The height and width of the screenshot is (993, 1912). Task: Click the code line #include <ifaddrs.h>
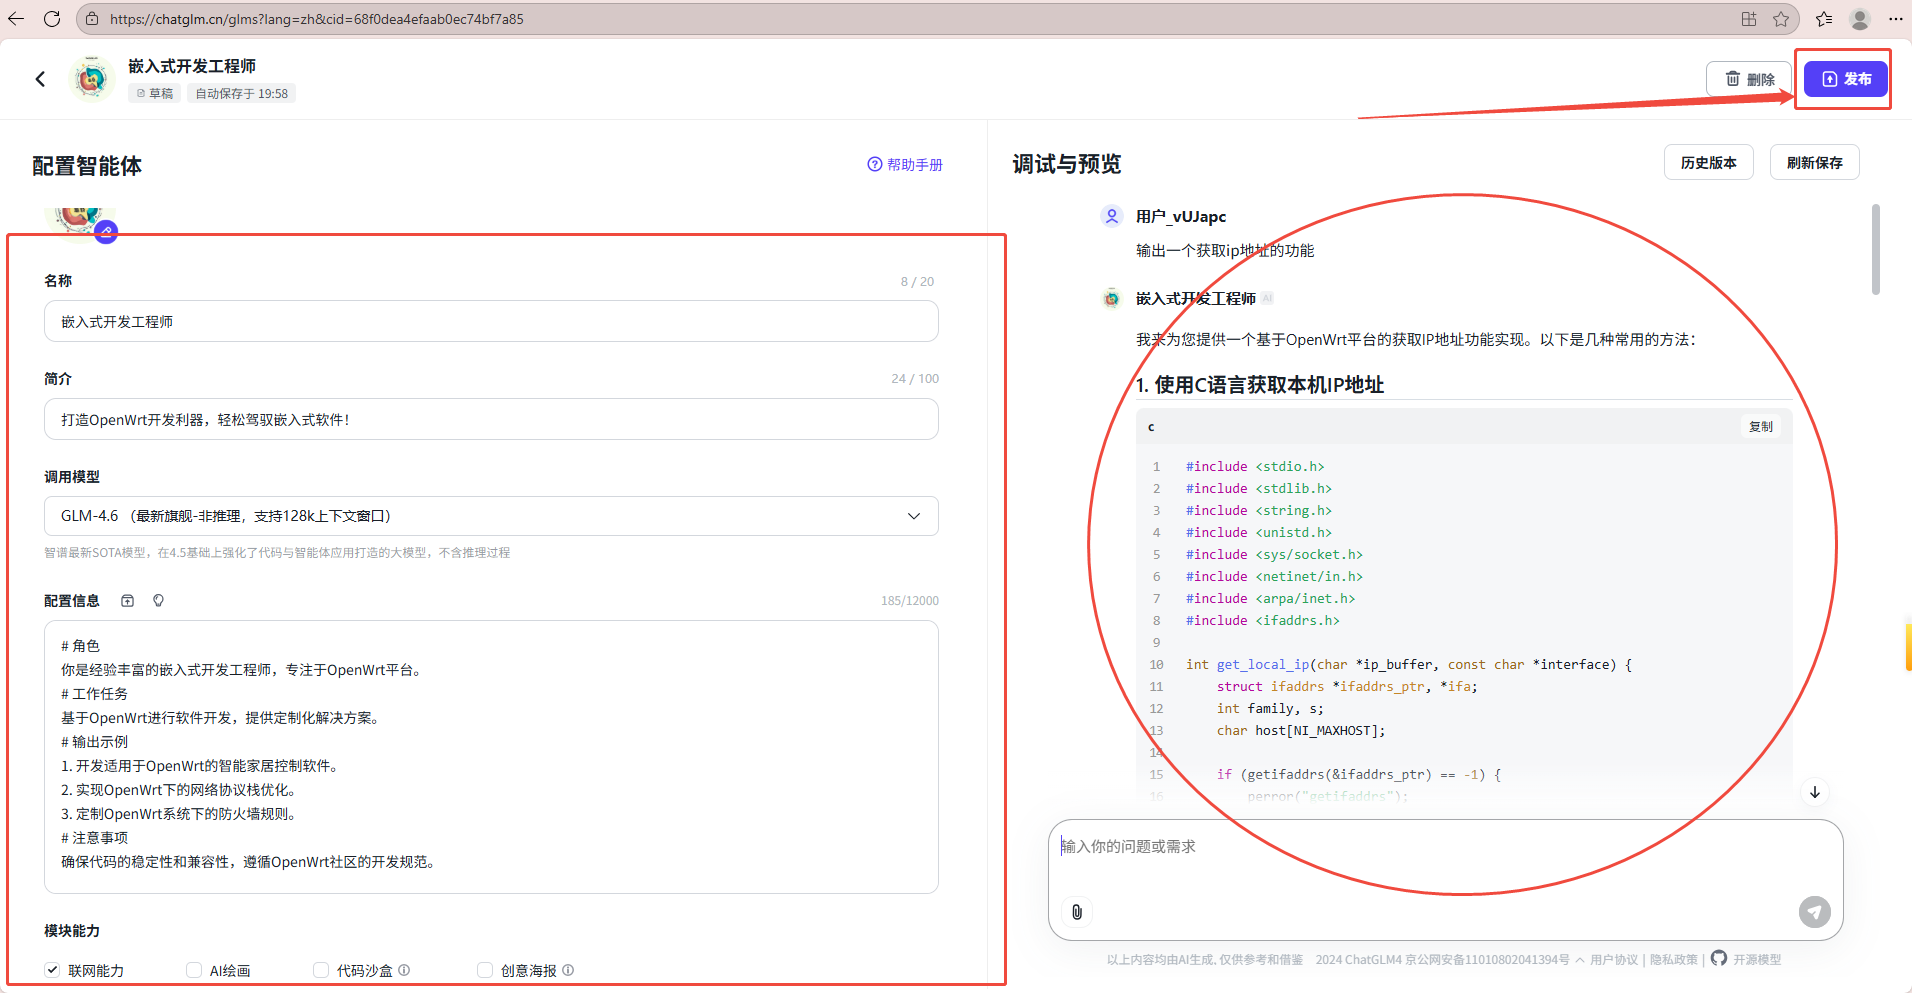(x=1263, y=621)
